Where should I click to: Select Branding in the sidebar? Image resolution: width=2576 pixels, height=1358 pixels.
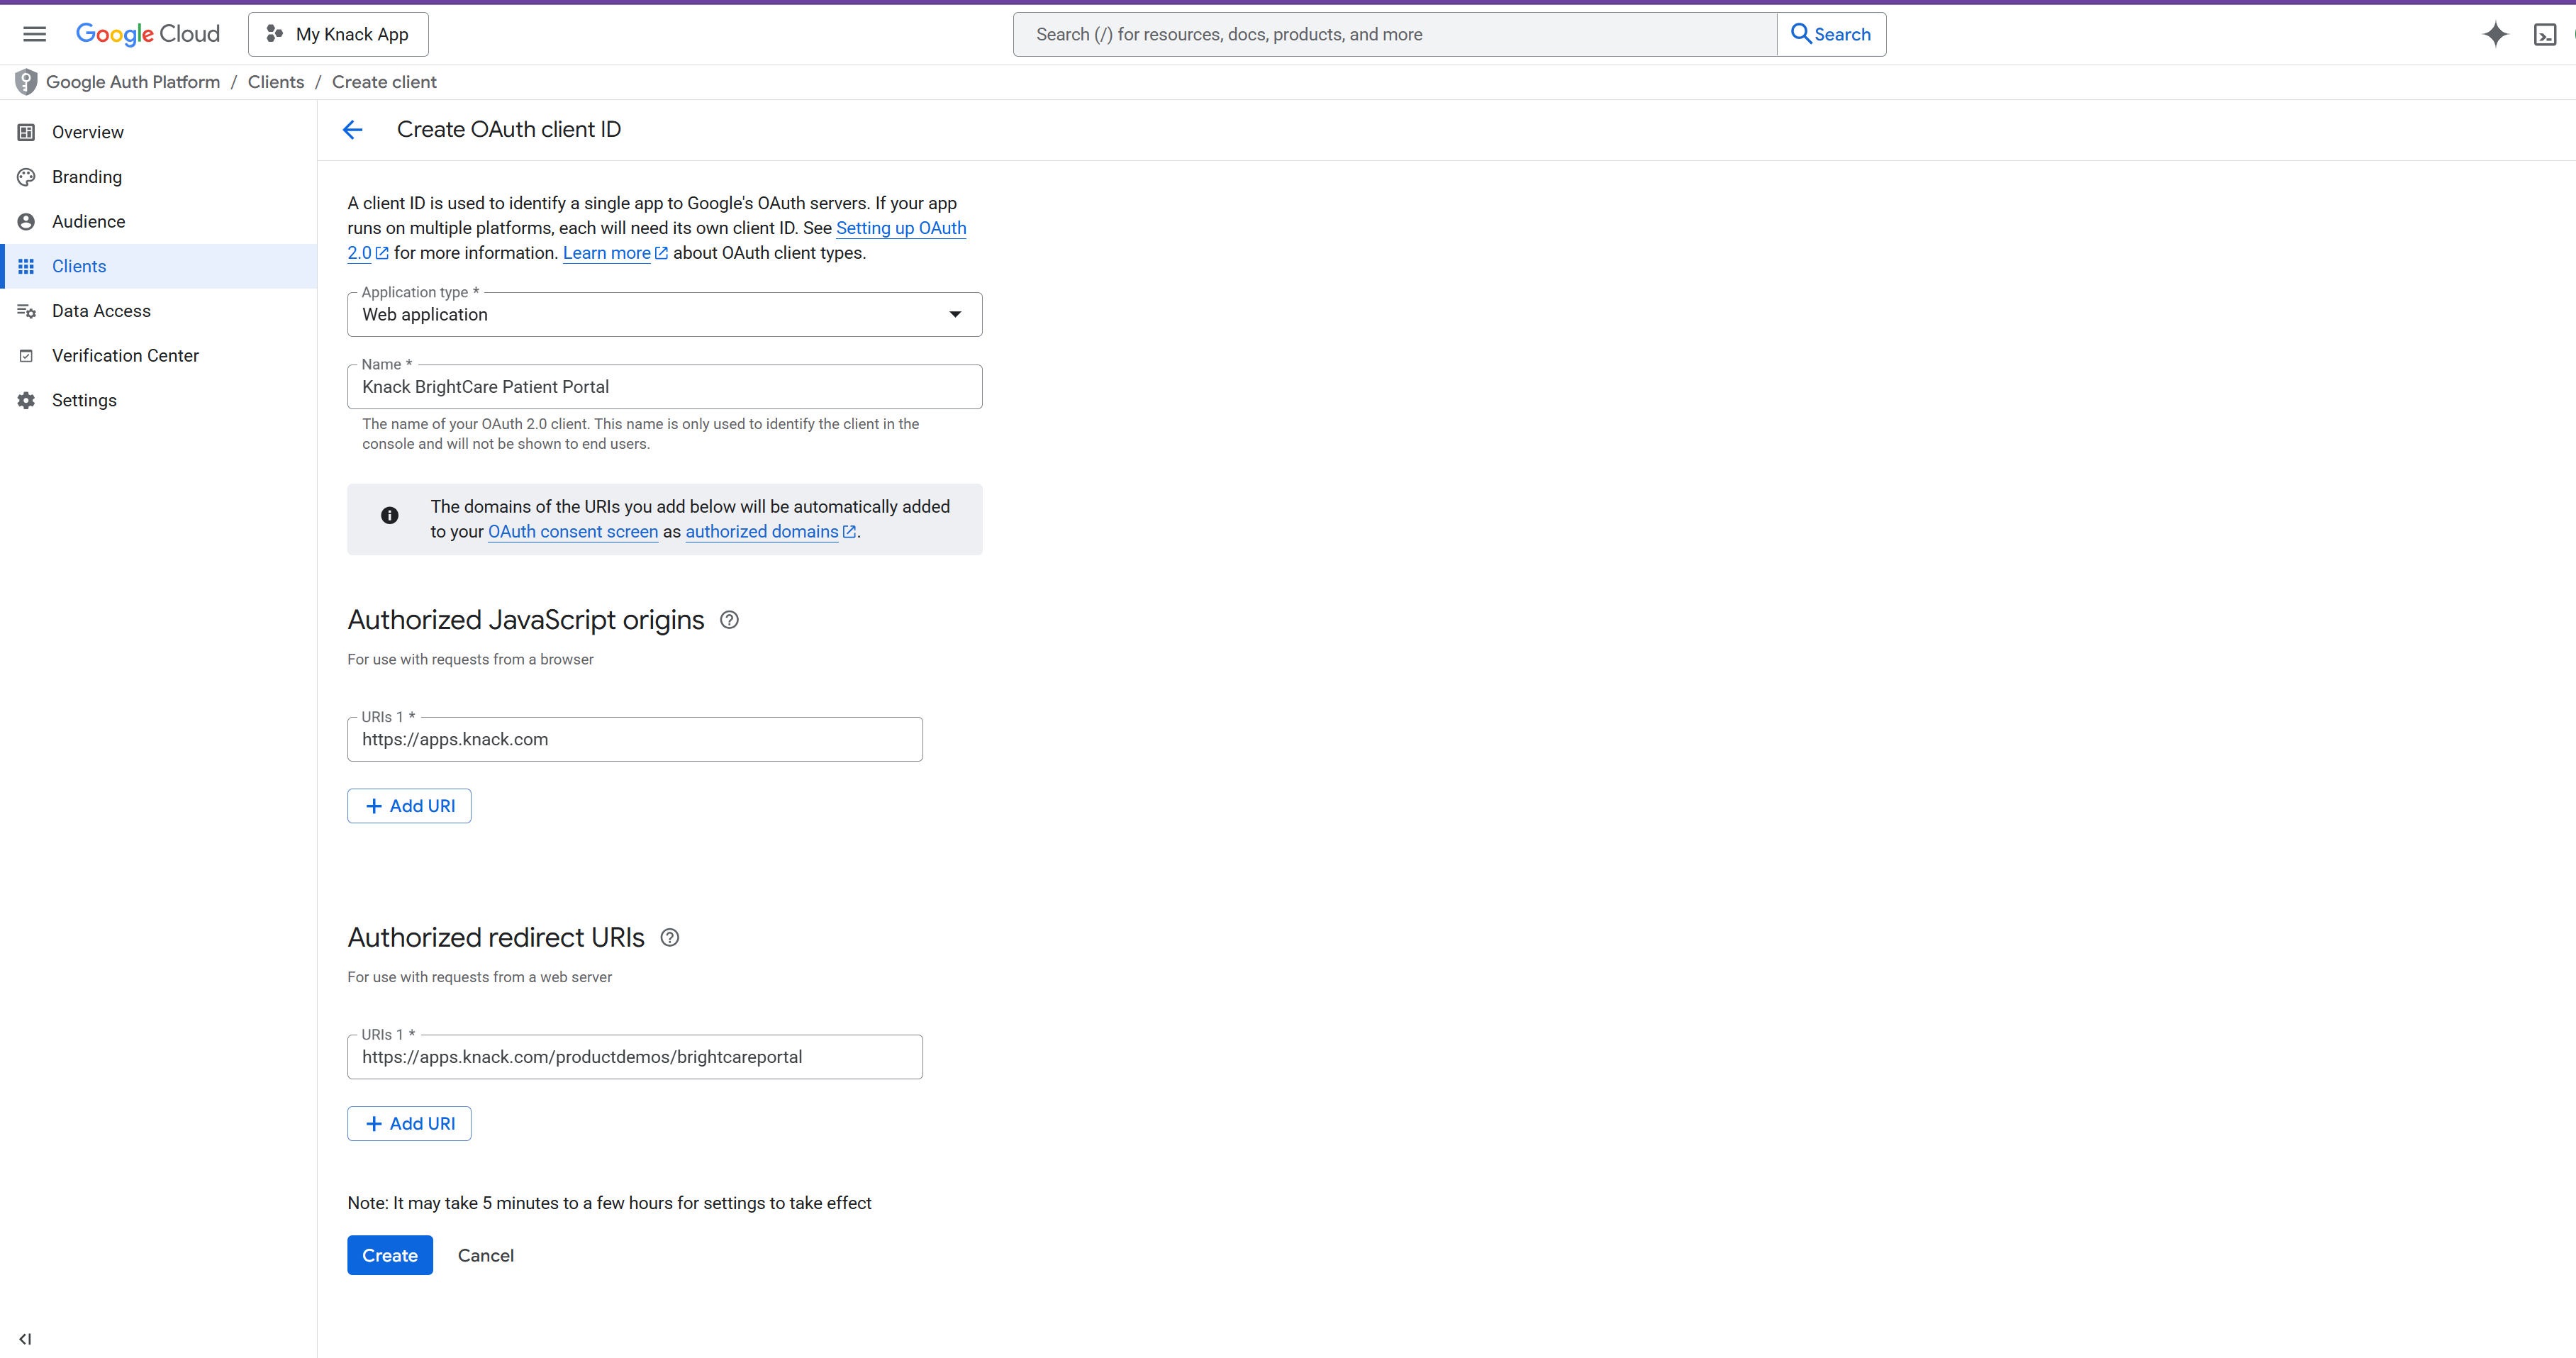[87, 177]
